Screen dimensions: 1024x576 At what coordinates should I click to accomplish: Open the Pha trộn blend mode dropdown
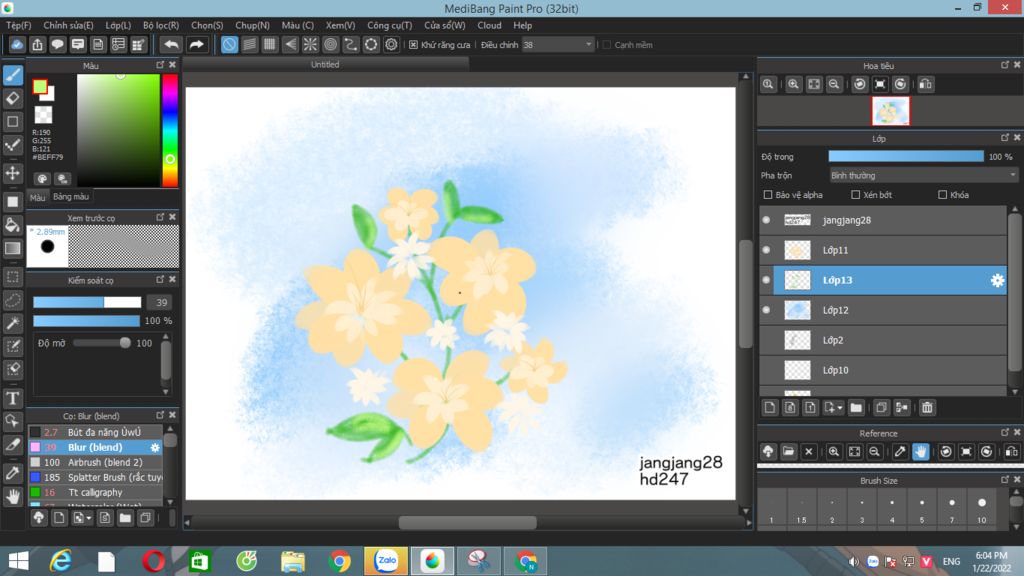pyautogui.click(x=923, y=175)
